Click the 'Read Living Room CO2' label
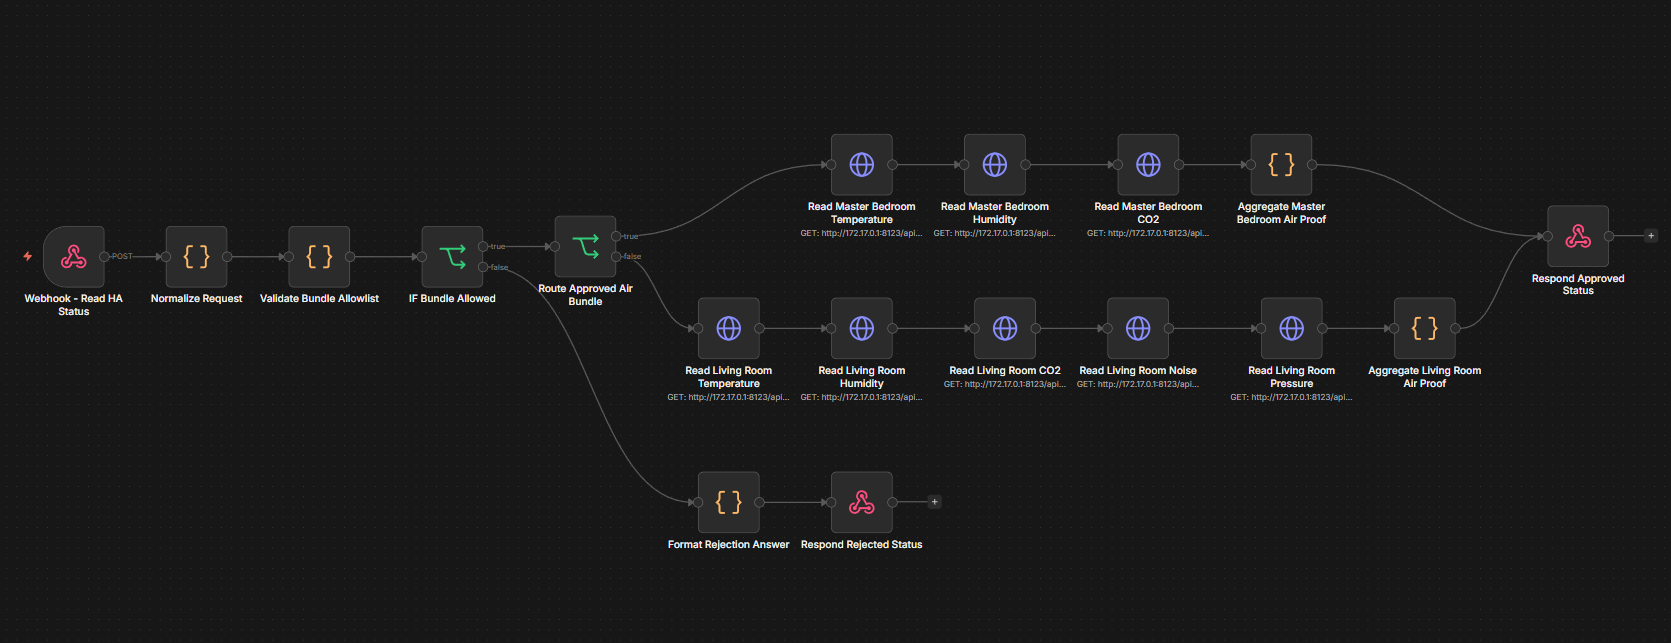 [1005, 371]
